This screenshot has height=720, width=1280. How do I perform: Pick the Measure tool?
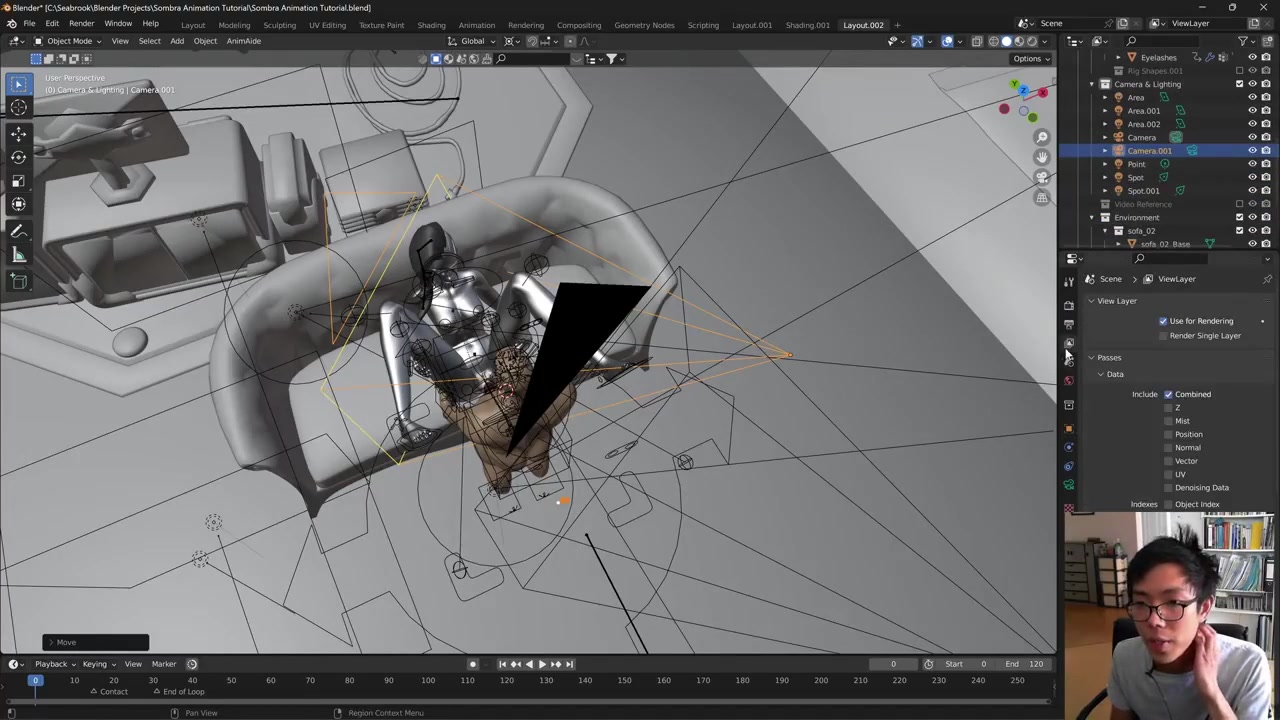point(18,255)
